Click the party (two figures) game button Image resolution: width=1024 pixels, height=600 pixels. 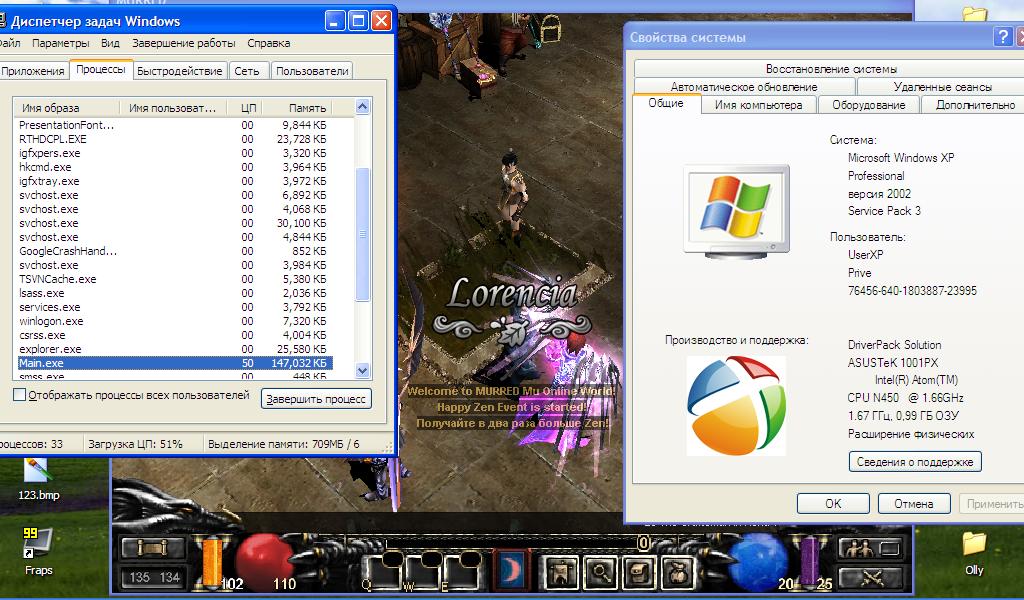point(872,548)
